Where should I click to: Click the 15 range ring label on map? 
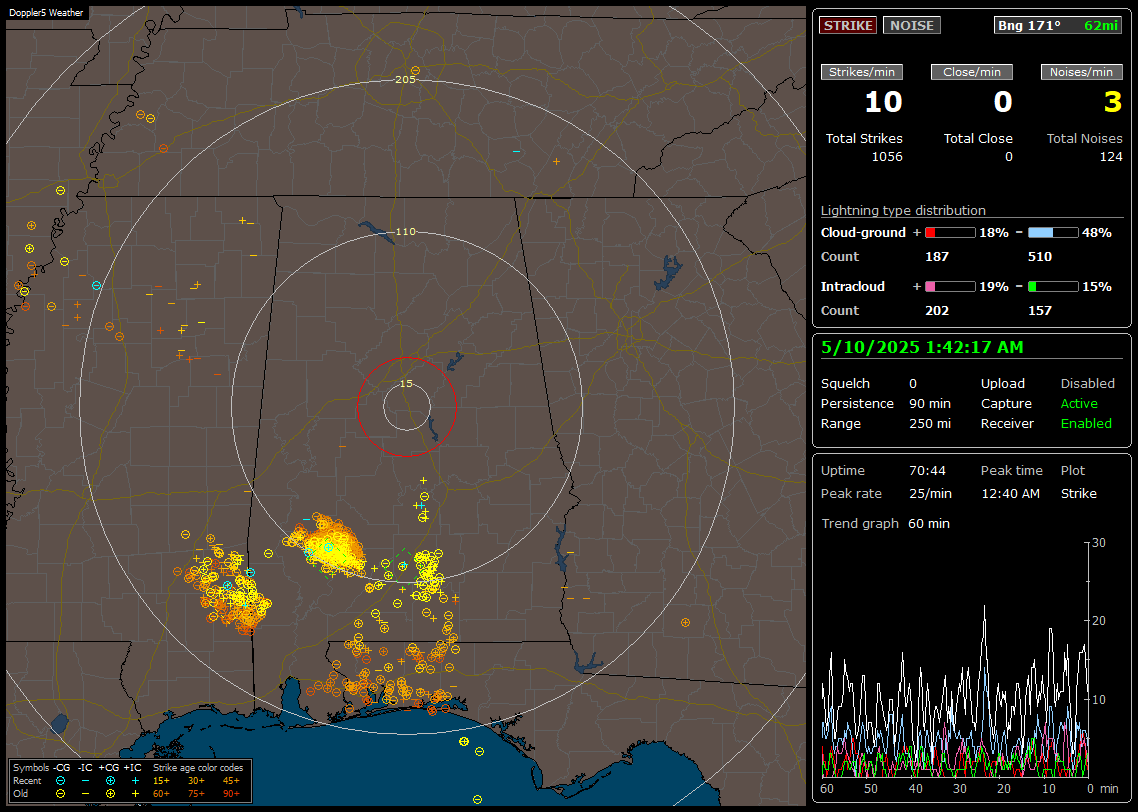(x=406, y=384)
